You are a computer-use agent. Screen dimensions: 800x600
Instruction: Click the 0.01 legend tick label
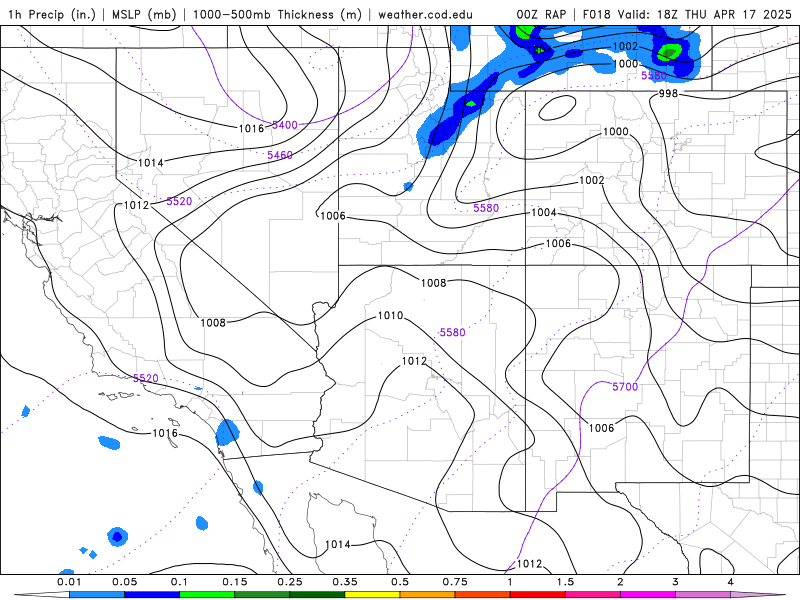pos(69,582)
